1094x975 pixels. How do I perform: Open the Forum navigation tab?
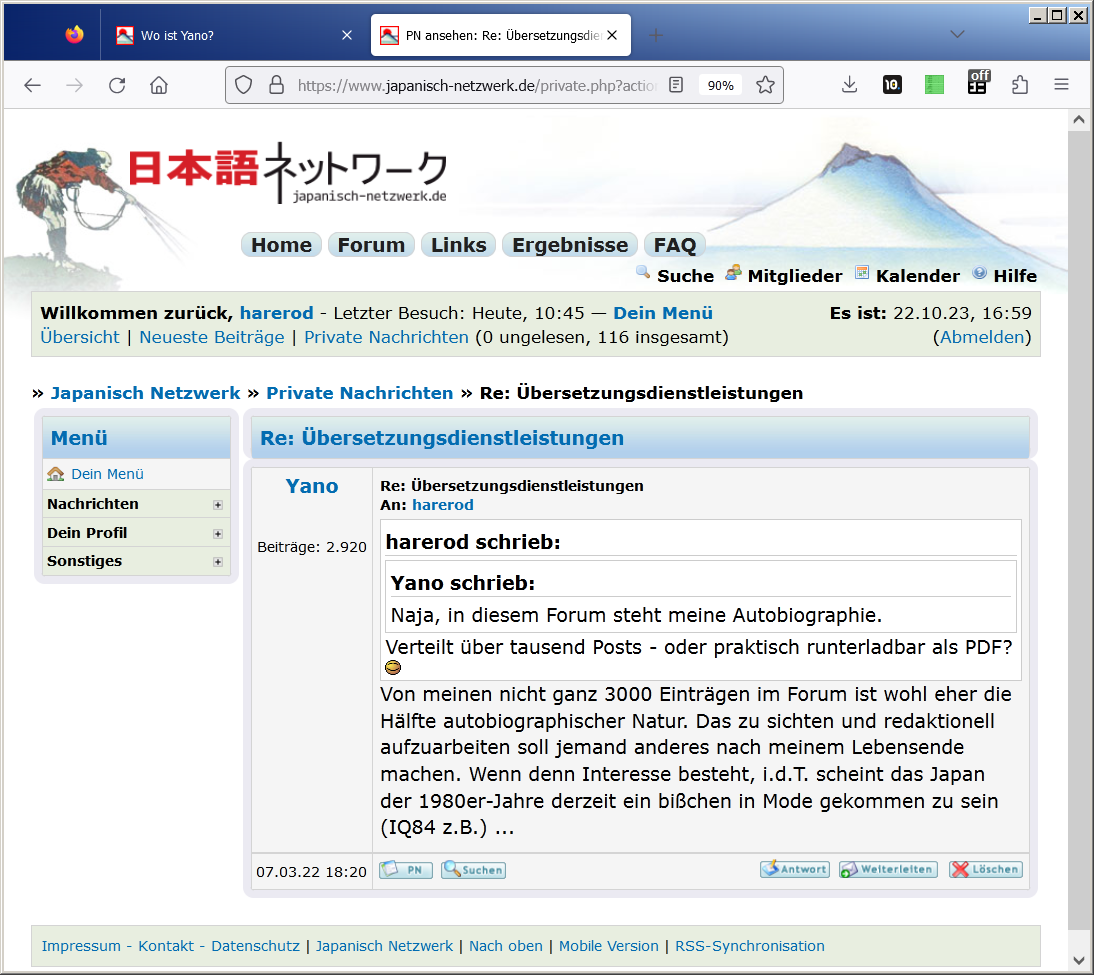coord(371,245)
